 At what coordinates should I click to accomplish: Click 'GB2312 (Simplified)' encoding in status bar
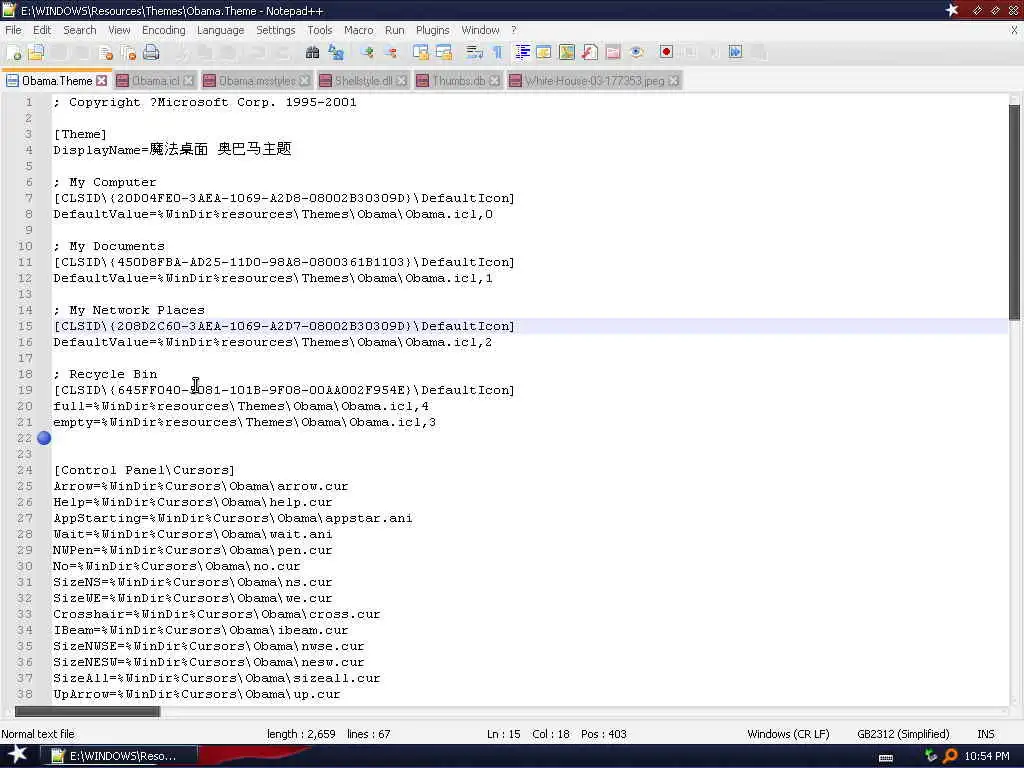[x=903, y=734]
